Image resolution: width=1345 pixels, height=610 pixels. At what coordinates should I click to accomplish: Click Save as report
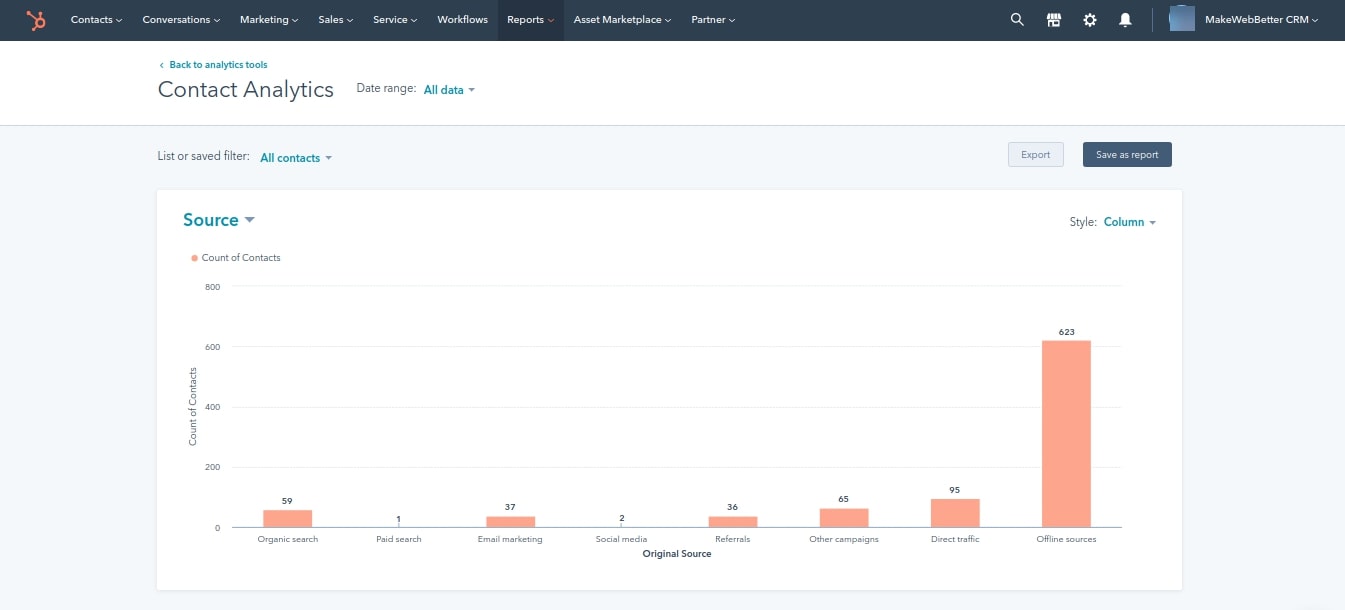click(x=1127, y=154)
